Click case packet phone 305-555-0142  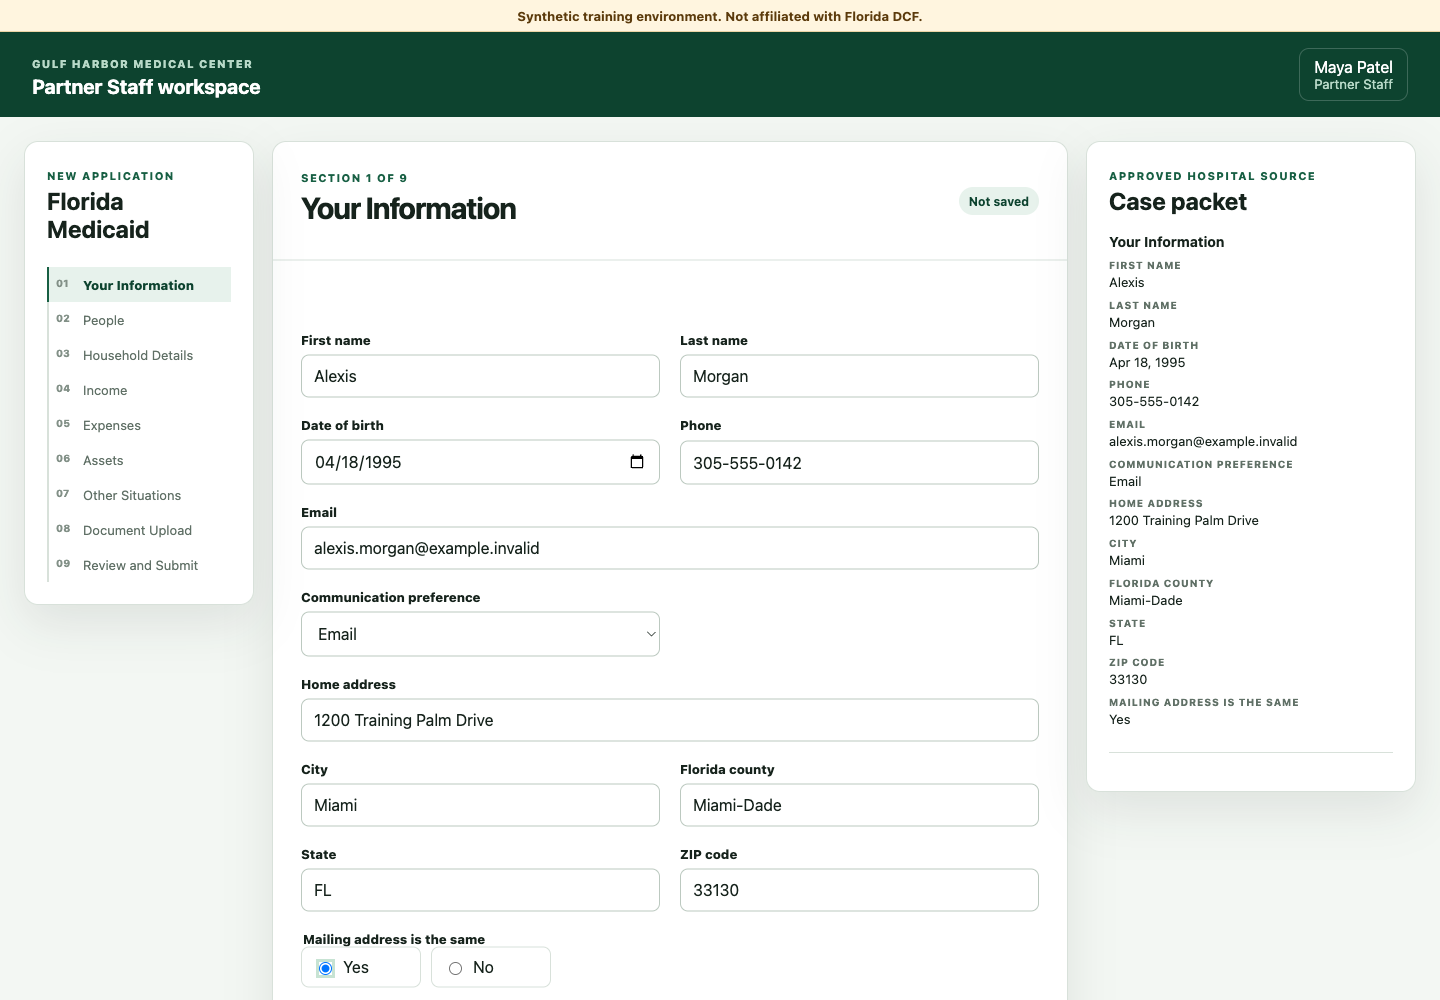[x=1154, y=401]
